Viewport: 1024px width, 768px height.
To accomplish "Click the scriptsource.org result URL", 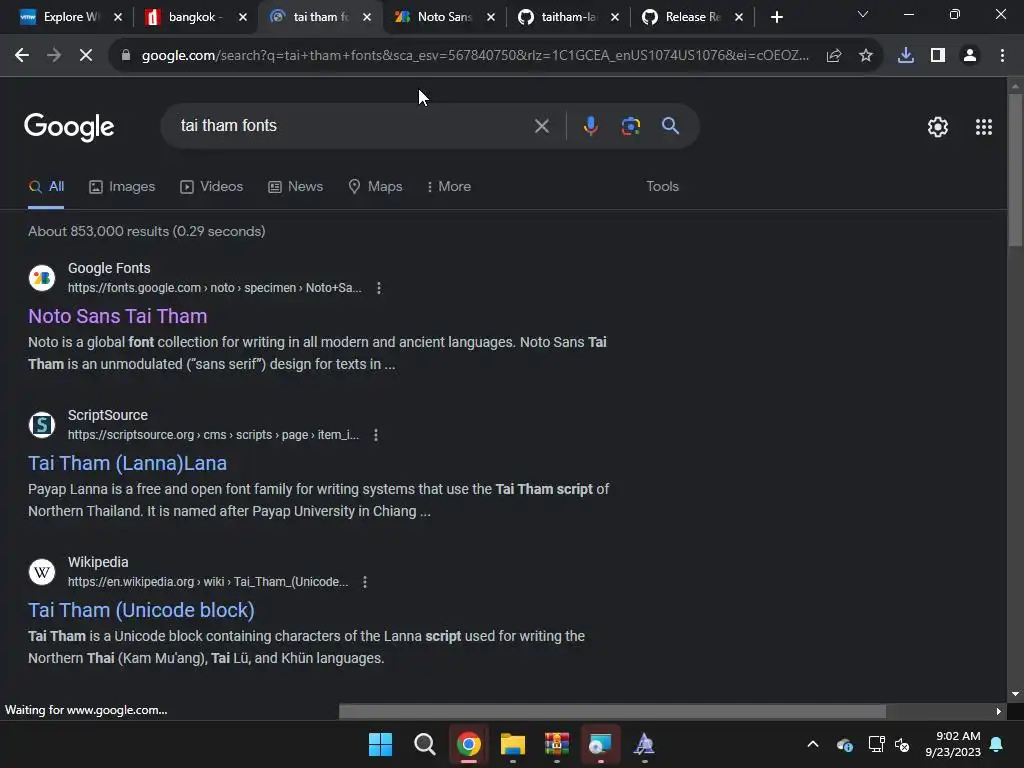I will coord(213,435).
